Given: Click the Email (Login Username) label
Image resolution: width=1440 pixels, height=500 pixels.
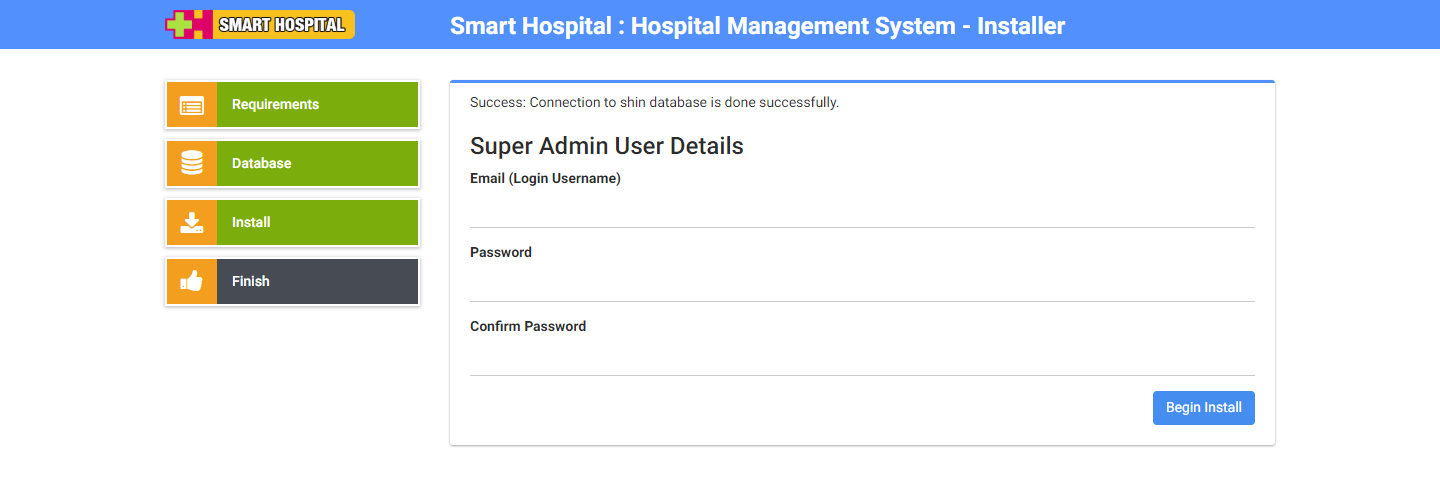Looking at the screenshot, I should [x=545, y=179].
